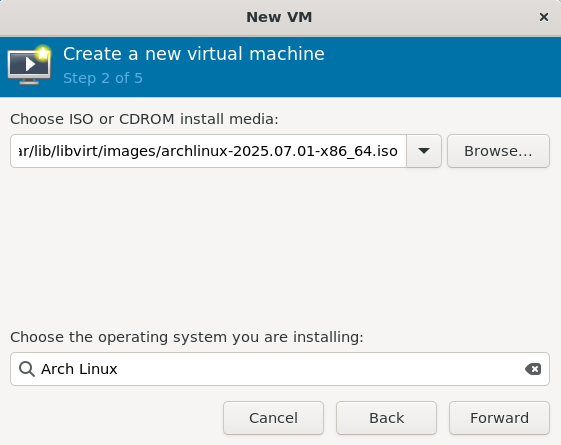Click the 'Create a new virtual machine' heading

click(194, 54)
